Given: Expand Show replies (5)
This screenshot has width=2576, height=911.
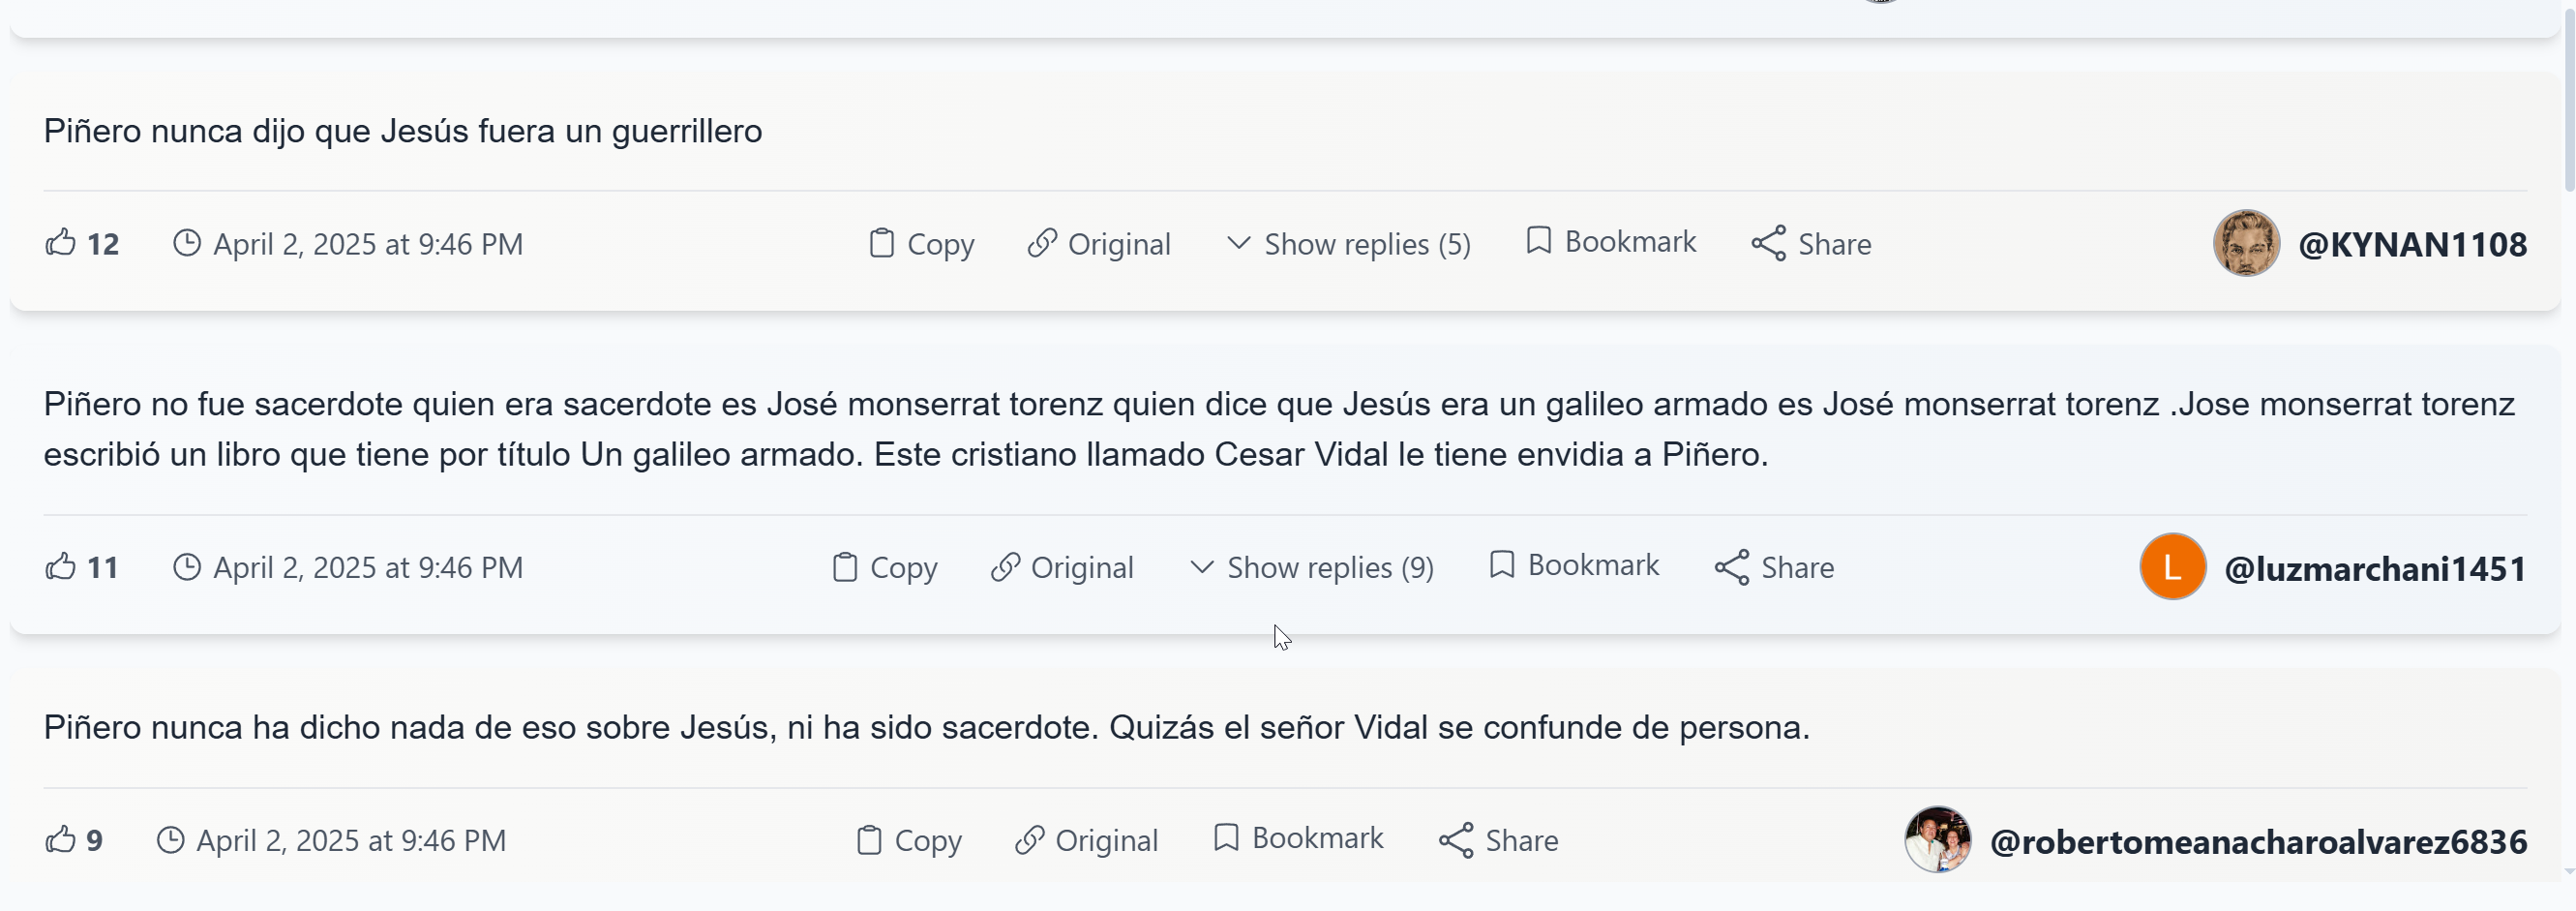Looking at the screenshot, I should (1348, 244).
